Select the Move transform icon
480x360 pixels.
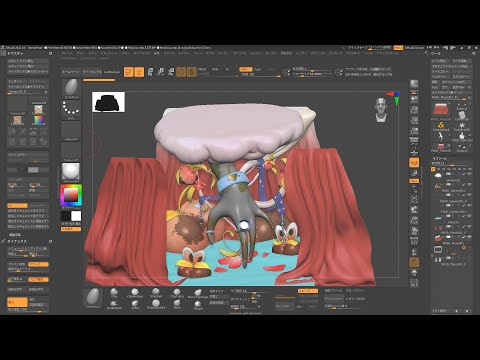[x=150, y=72]
